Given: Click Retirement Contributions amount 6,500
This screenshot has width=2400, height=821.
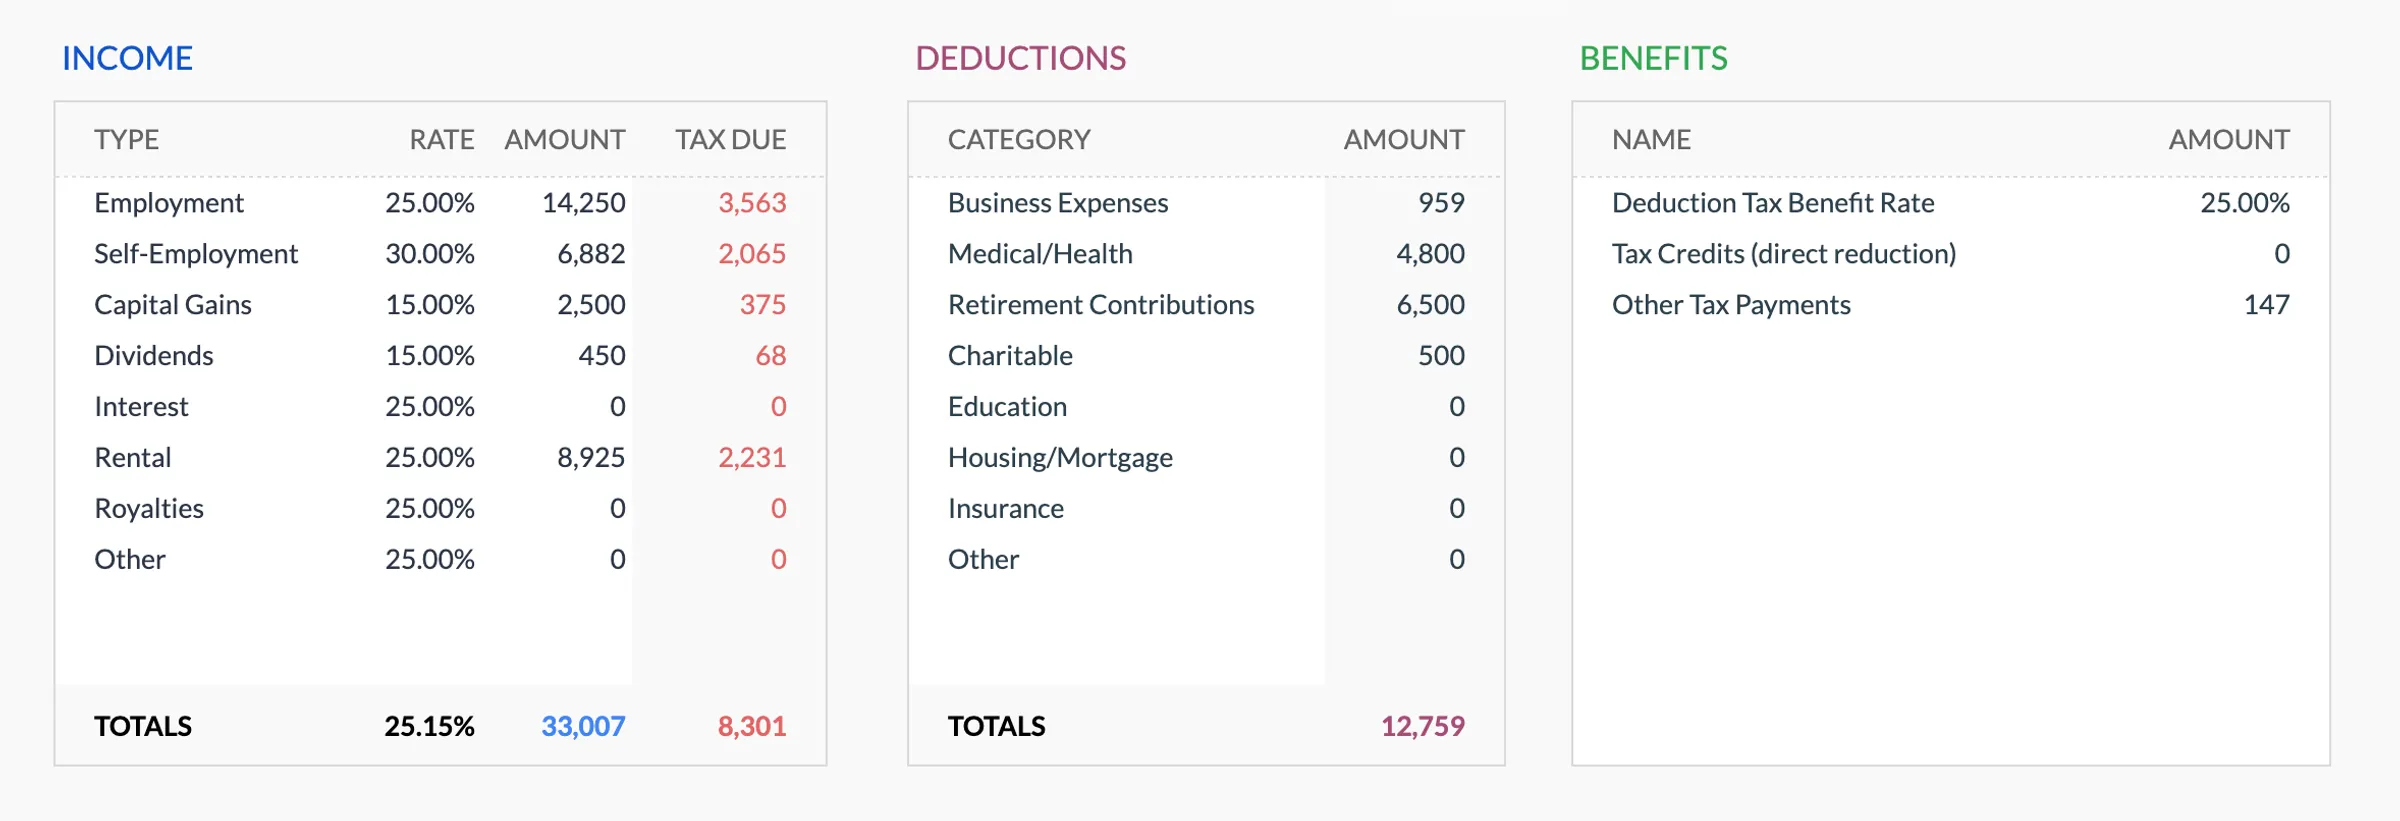Looking at the screenshot, I should coord(1430,305).
